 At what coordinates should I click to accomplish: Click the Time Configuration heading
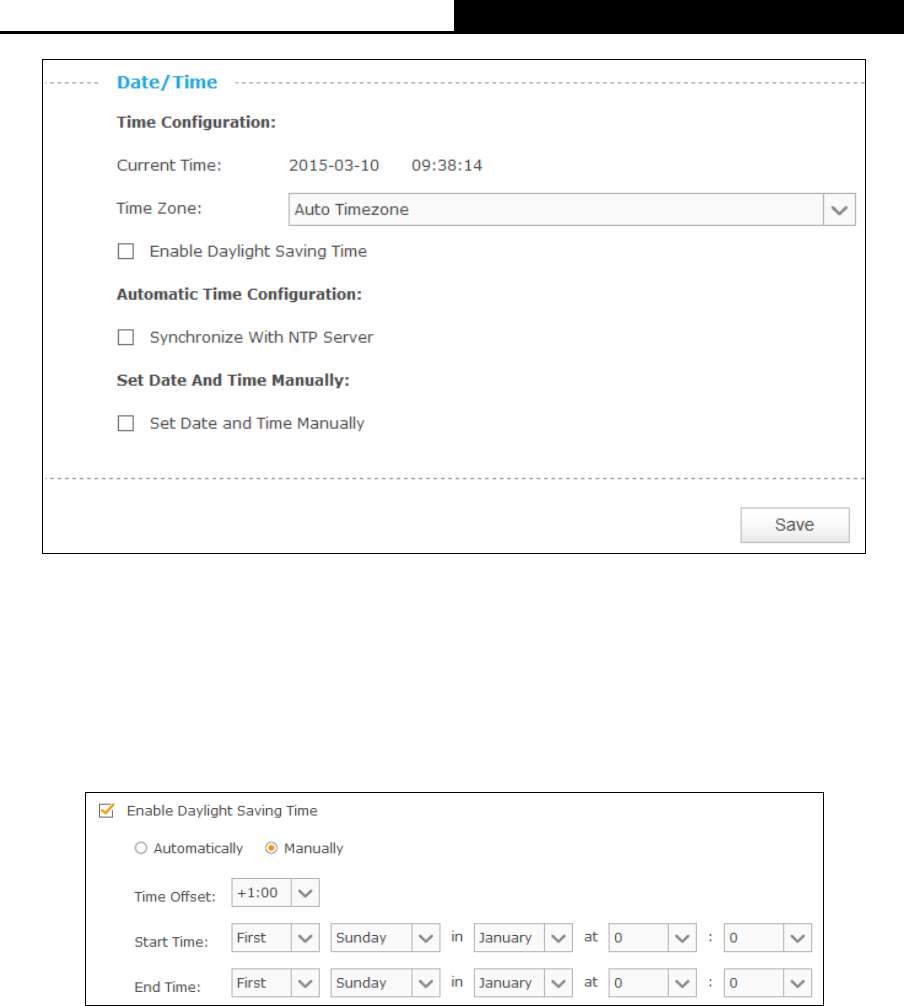(x=196, y=122)
